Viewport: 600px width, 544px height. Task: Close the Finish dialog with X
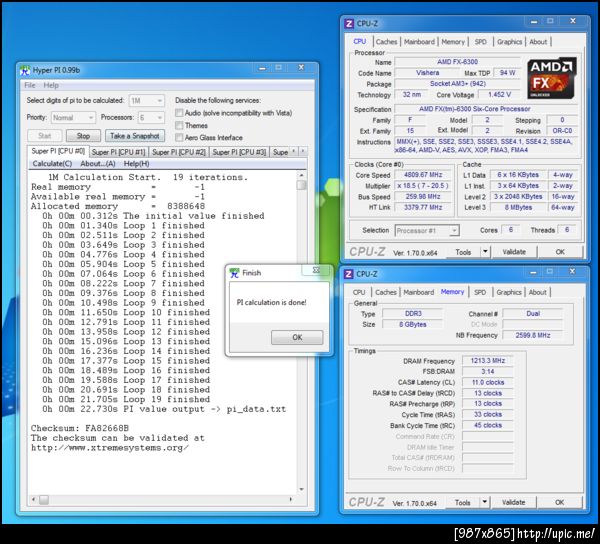coord(316,270)
